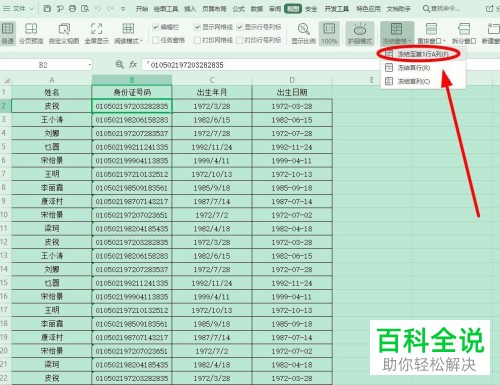Screen dimensions: 500x385
Task: Click the 阅读模式 reading mode icon
Action: (128, 29)
